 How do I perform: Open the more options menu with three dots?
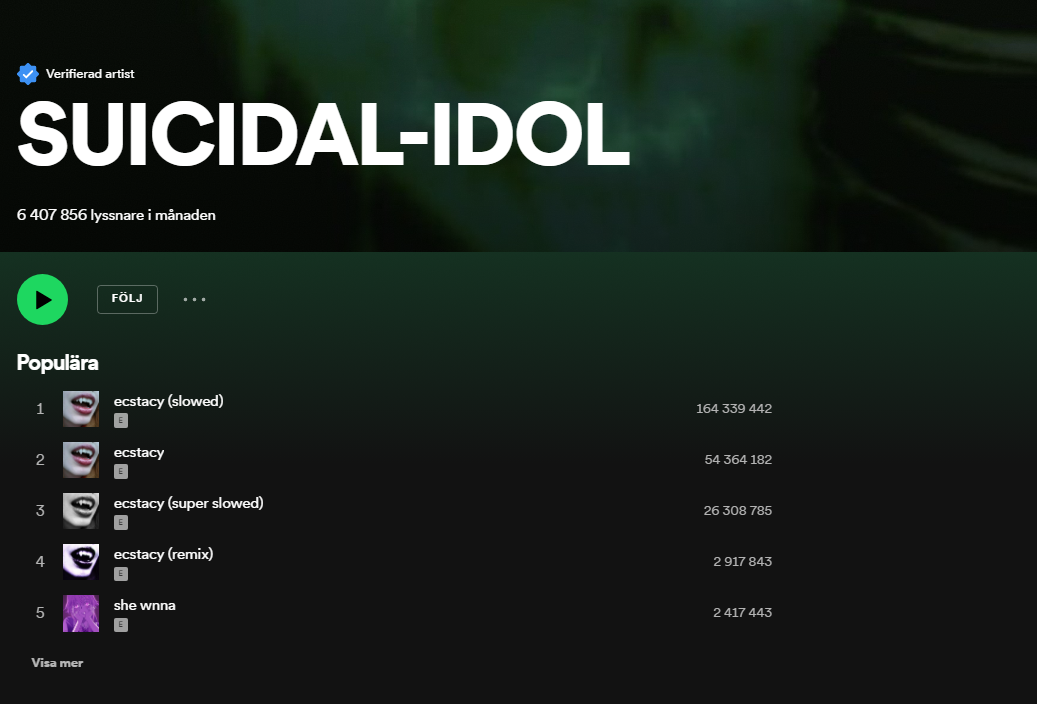point(194,299)
